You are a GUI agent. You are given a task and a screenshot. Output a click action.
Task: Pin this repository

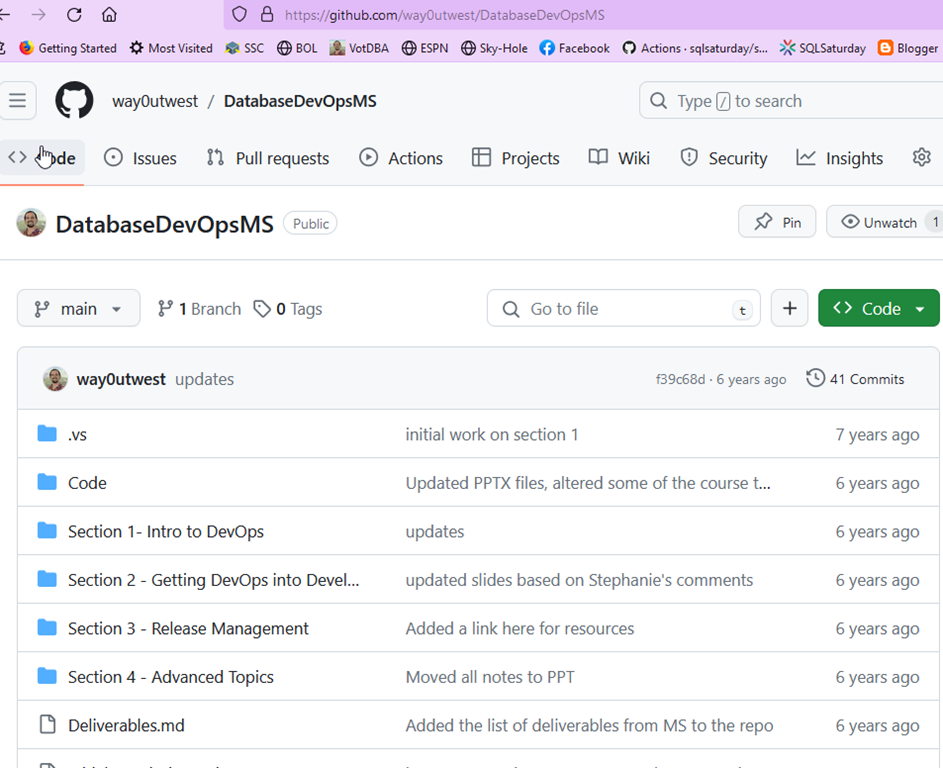[777, 222]
